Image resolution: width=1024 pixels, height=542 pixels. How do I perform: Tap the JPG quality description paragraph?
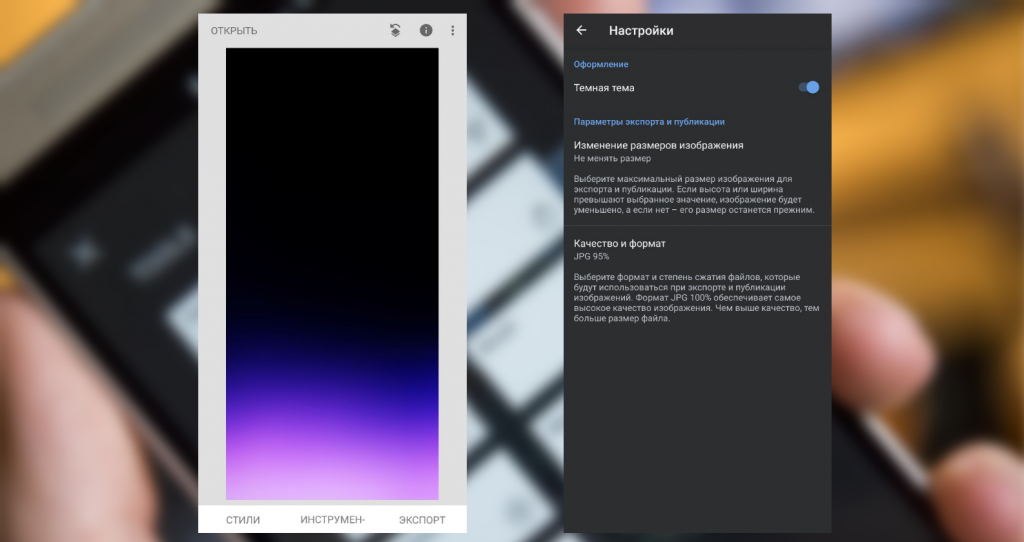coord(696,297)
